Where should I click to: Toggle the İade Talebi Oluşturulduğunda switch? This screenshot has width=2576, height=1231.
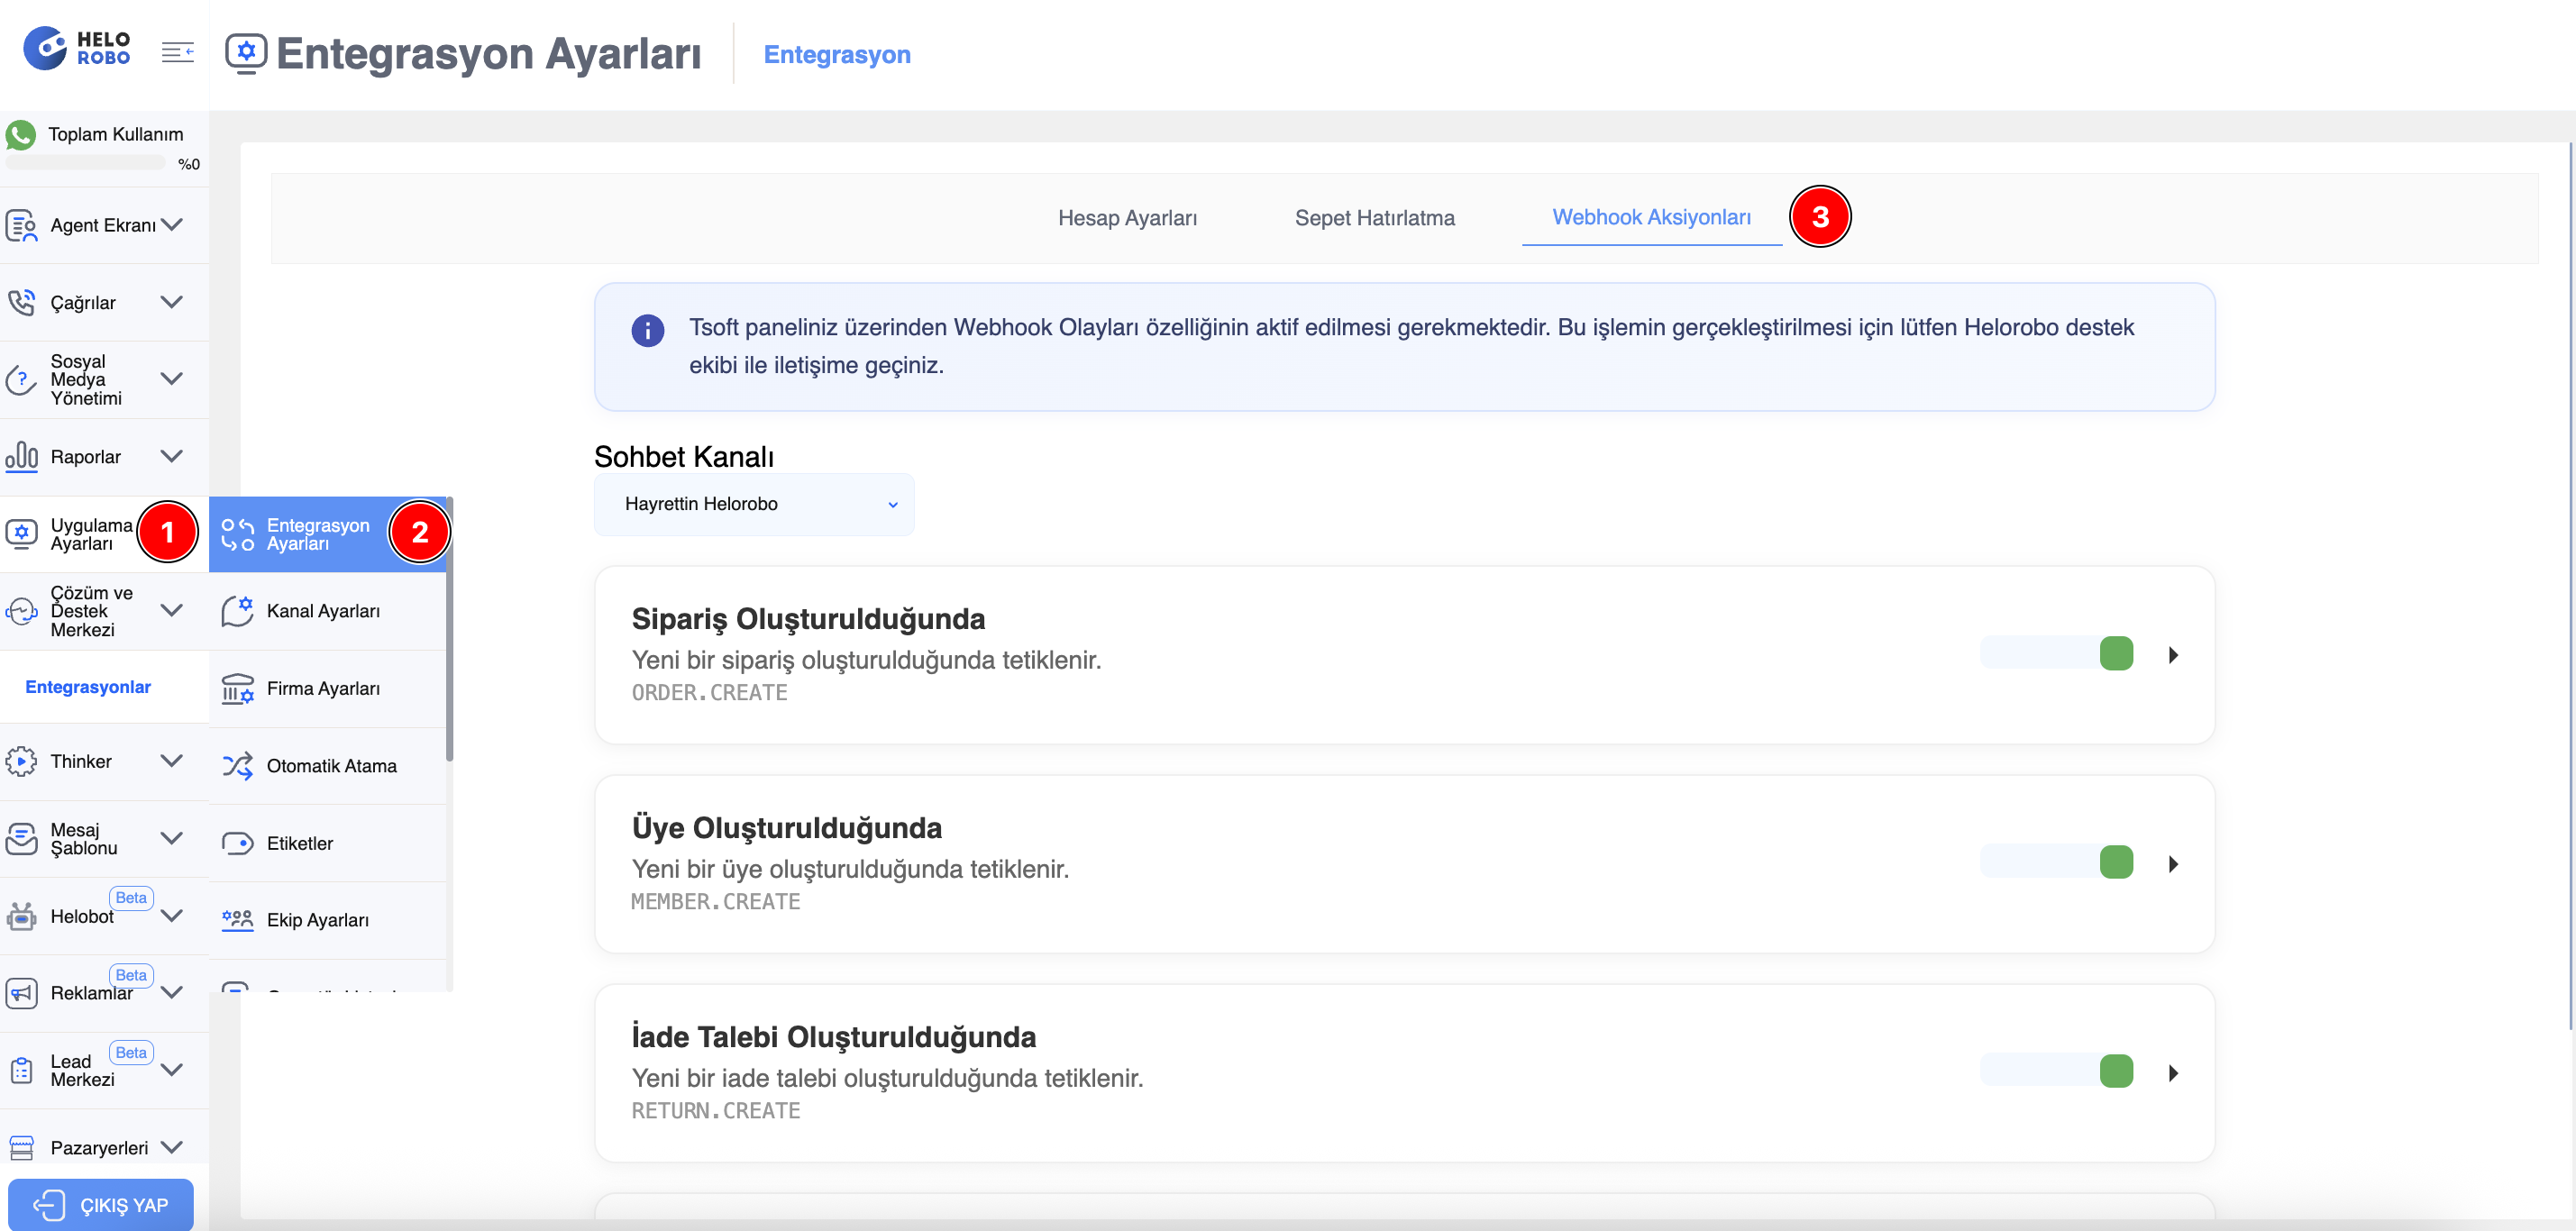2056,1071
